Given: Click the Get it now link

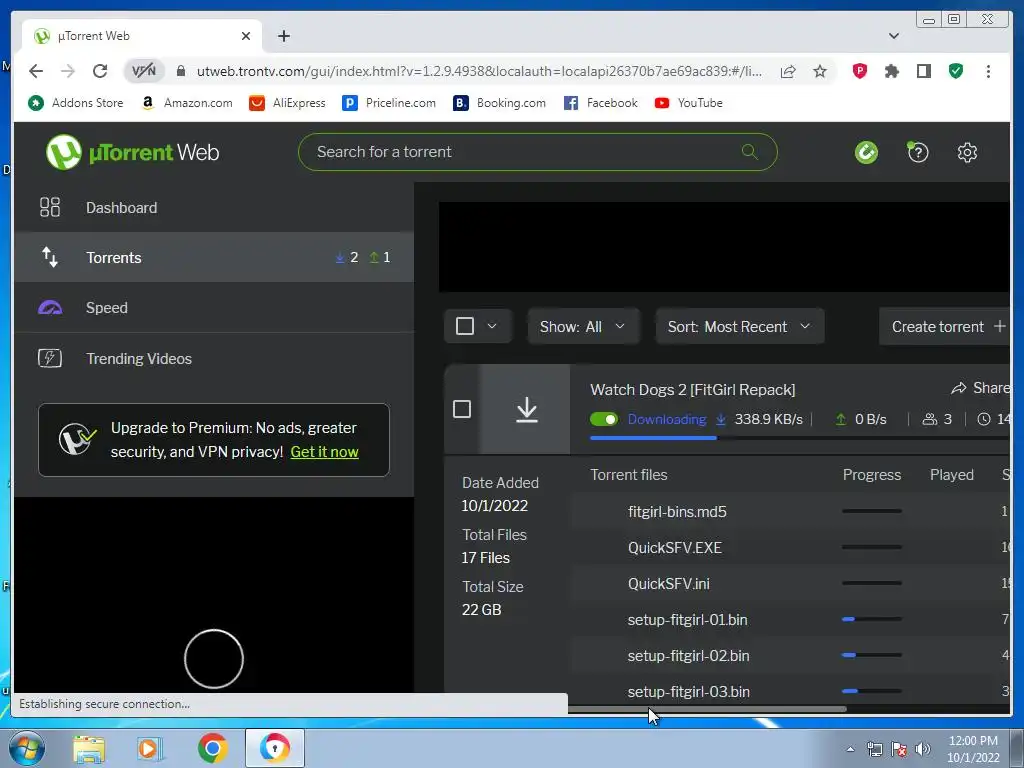Looking at the screenshot, I should [324, 452].
